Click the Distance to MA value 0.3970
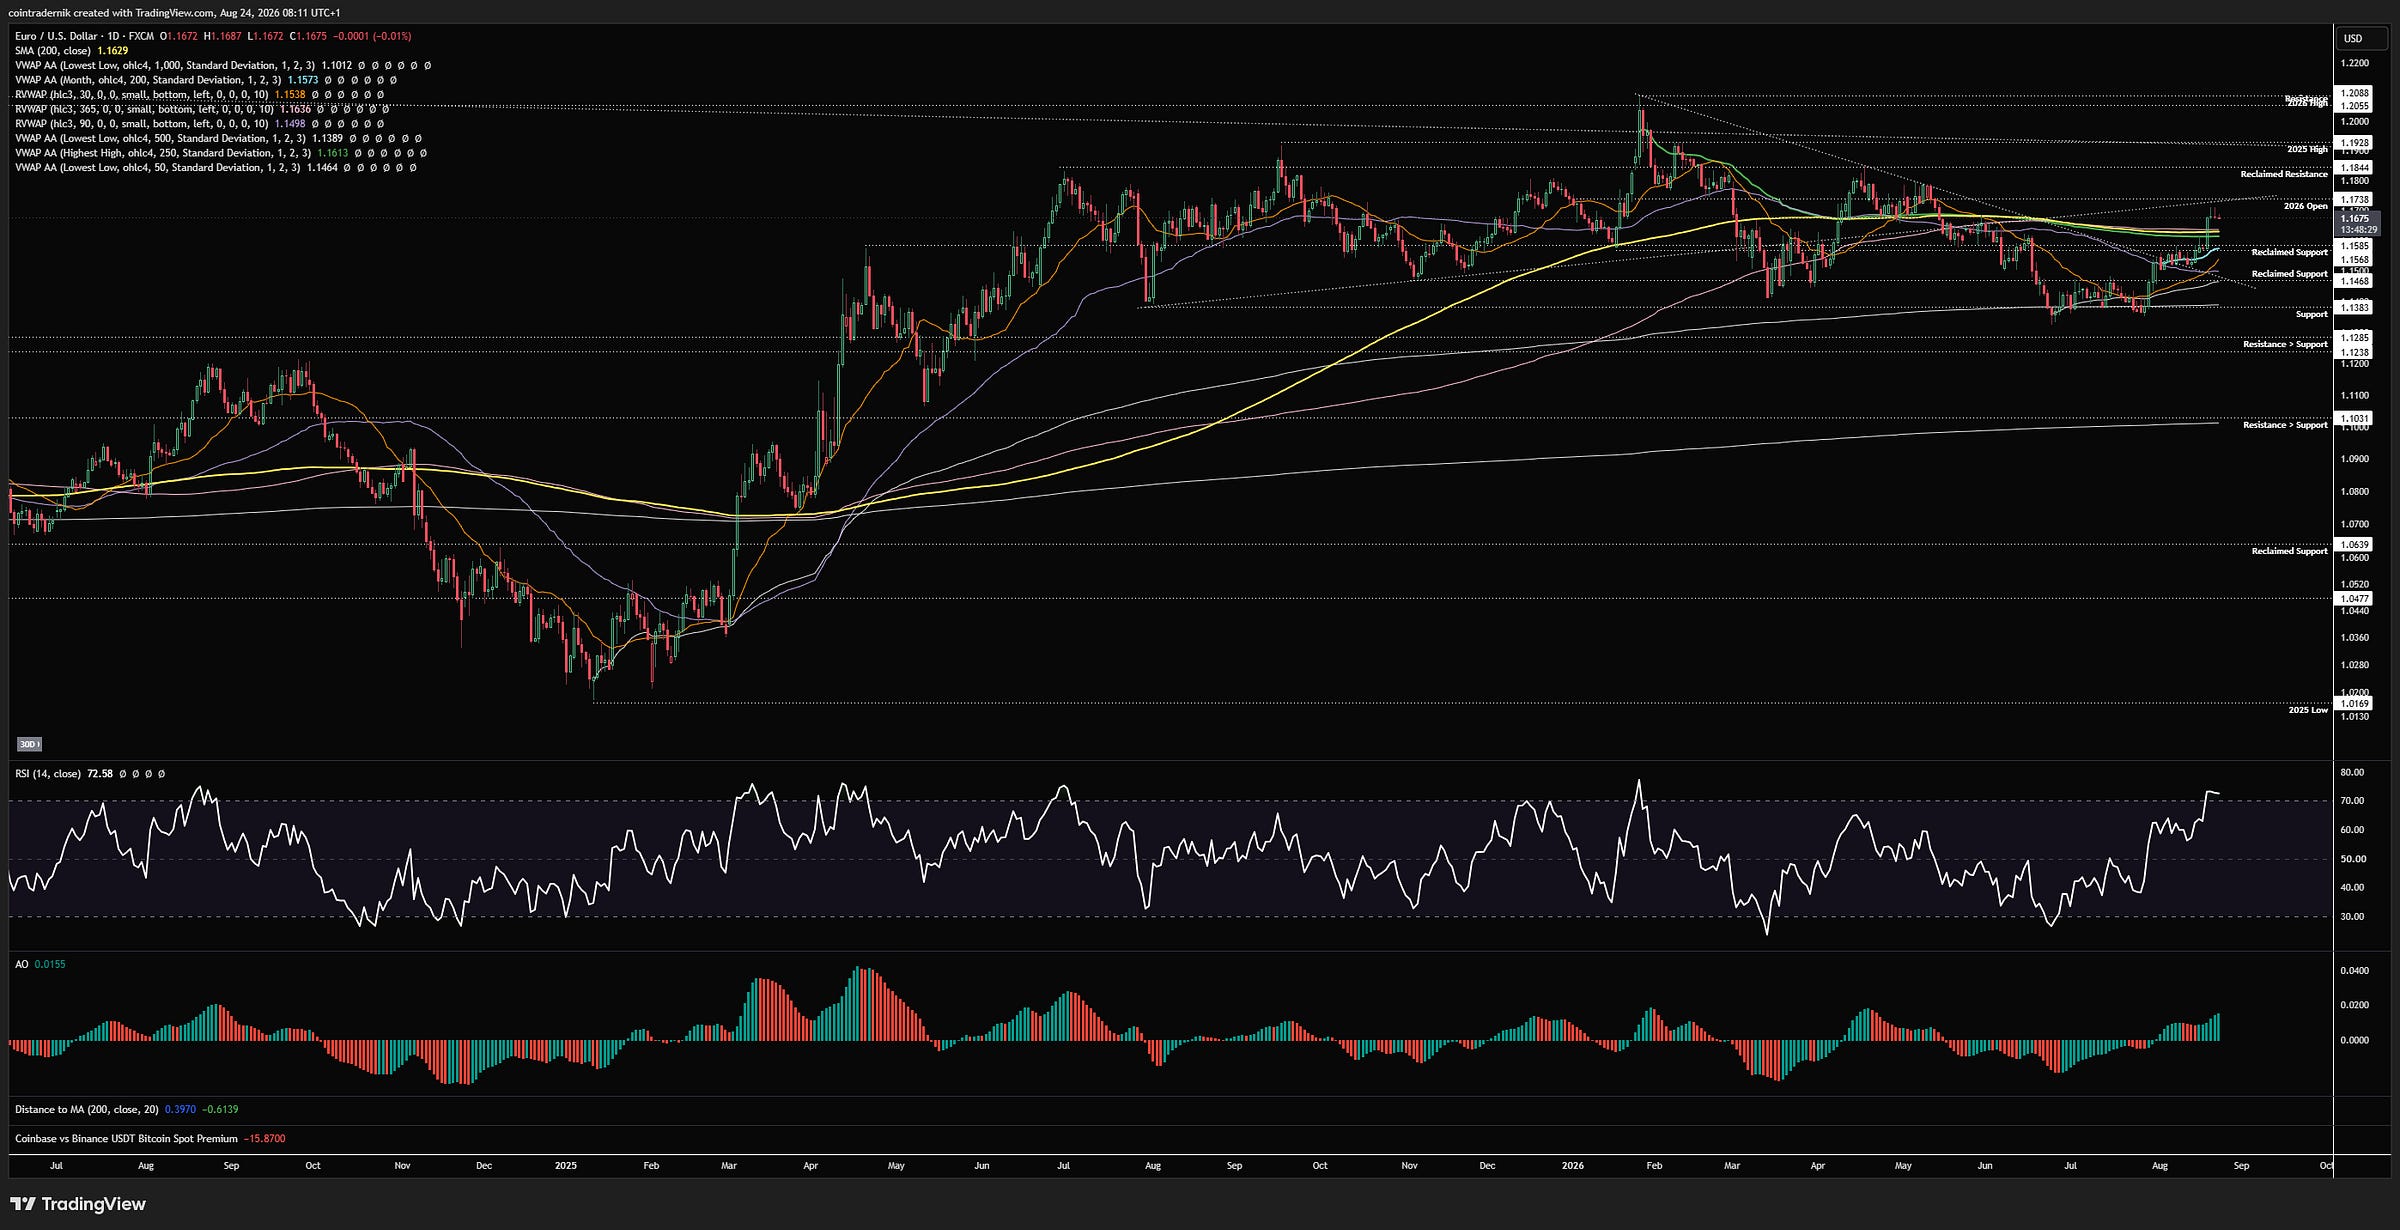 click(x=180, y=1109)
